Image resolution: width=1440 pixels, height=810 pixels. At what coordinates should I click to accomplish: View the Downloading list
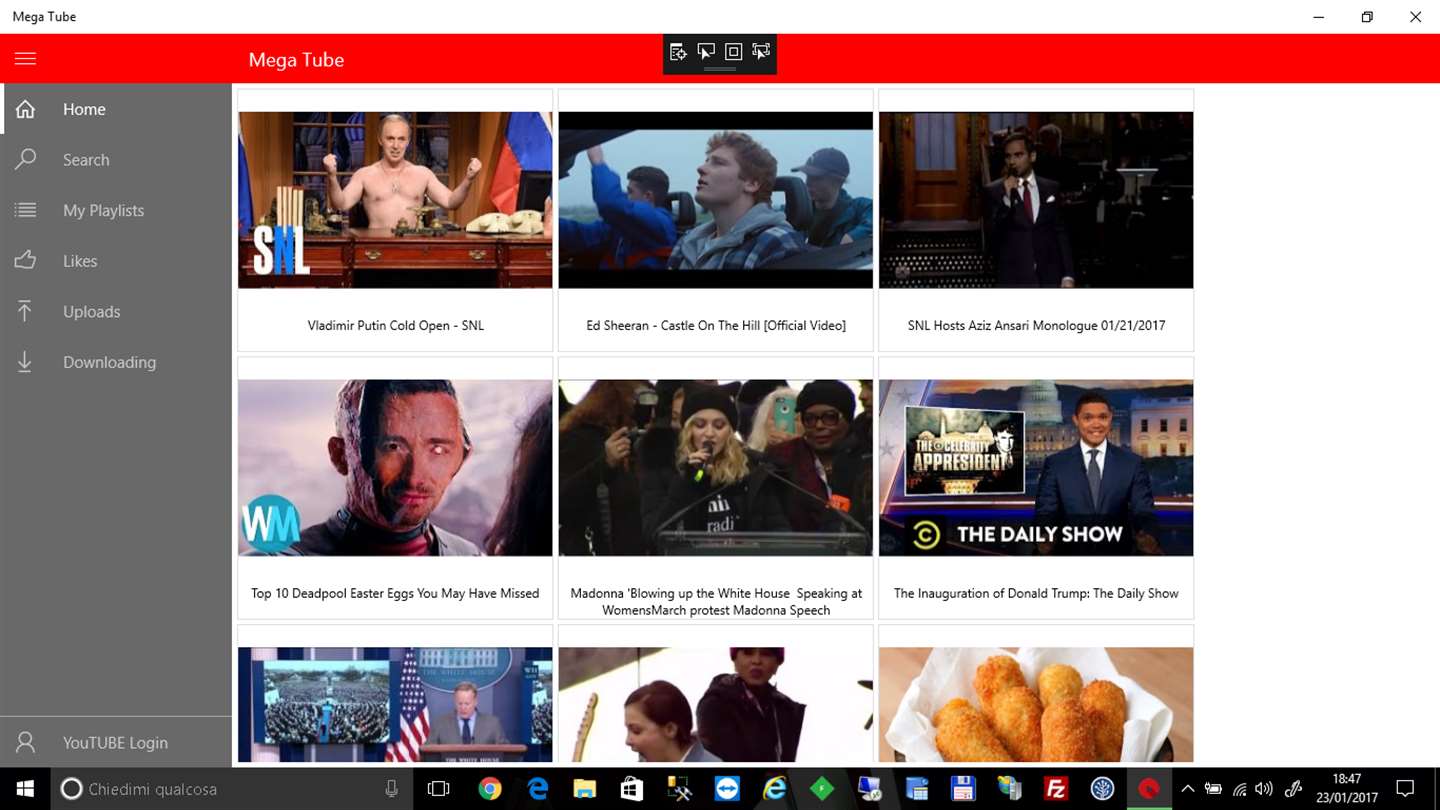116,362
